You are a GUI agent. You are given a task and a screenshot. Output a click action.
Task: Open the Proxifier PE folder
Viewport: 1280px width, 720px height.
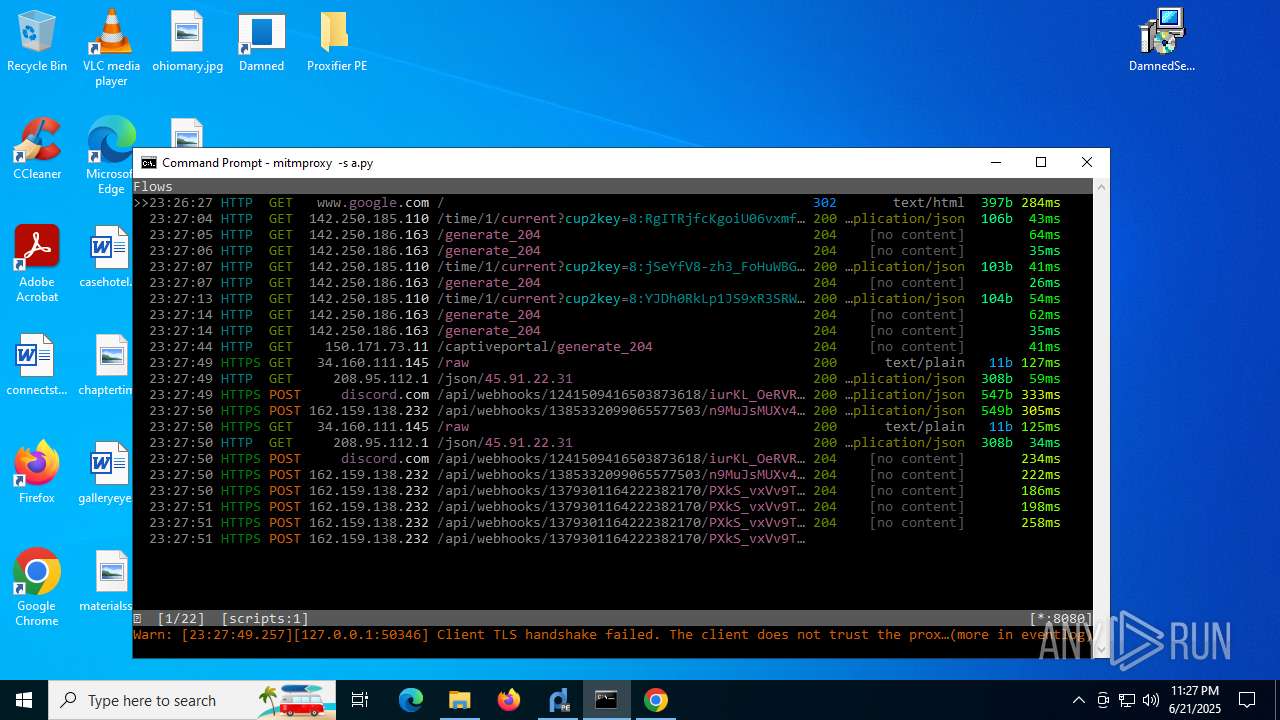click(x=336, y=42)
